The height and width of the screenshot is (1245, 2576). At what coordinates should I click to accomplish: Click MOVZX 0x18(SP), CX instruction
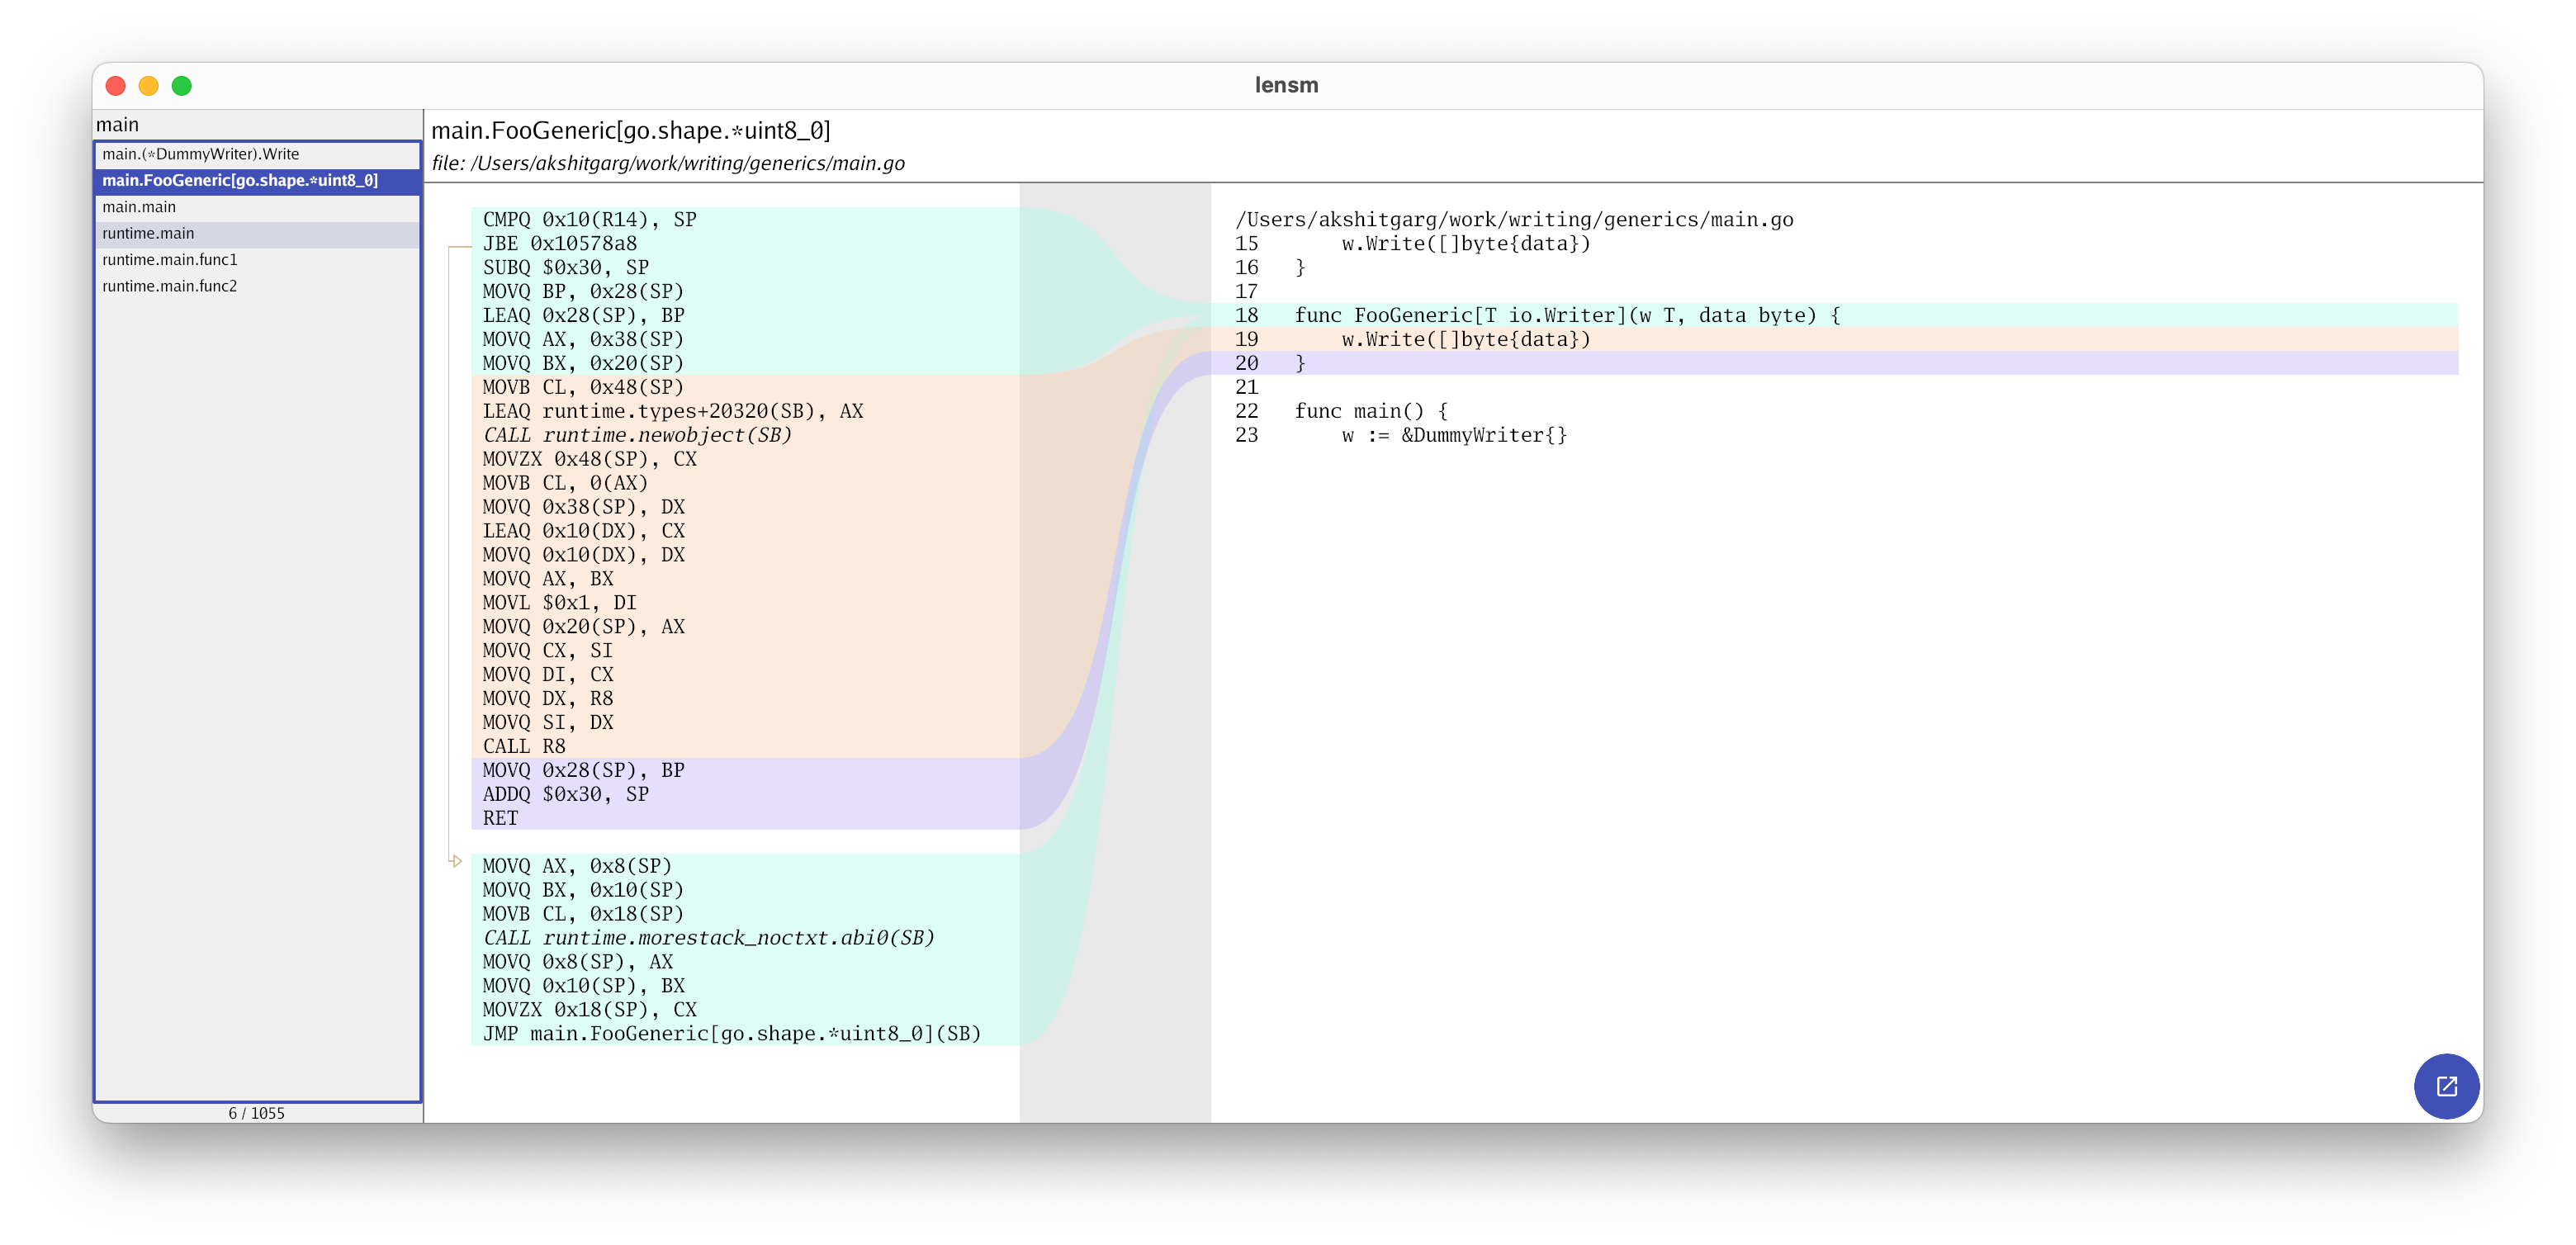[590, 1010]
